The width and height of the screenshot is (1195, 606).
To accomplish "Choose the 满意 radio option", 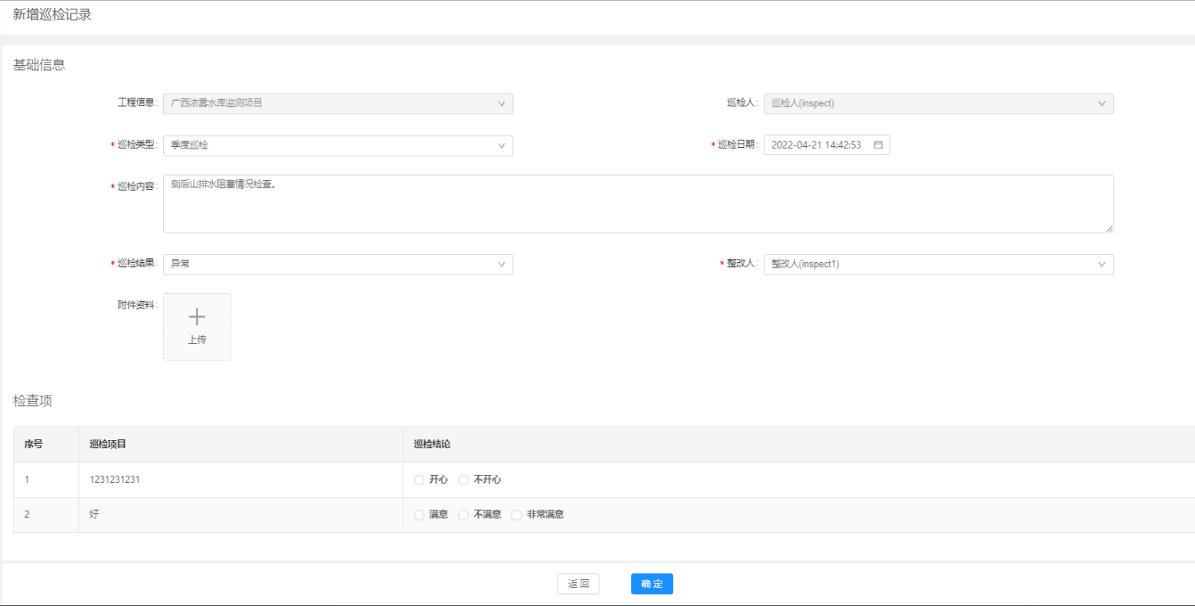I will [420, 515].
